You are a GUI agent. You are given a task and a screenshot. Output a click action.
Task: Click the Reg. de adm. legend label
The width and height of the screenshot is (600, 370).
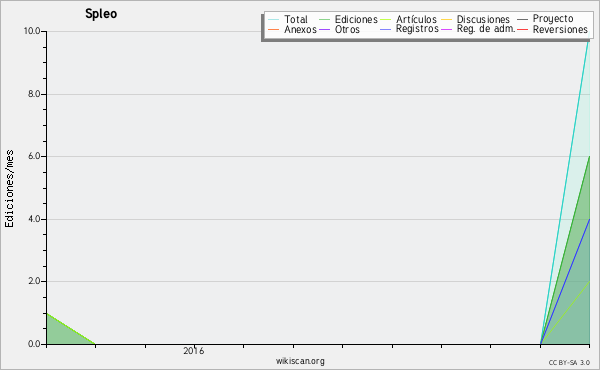click(x=486, y=29)
